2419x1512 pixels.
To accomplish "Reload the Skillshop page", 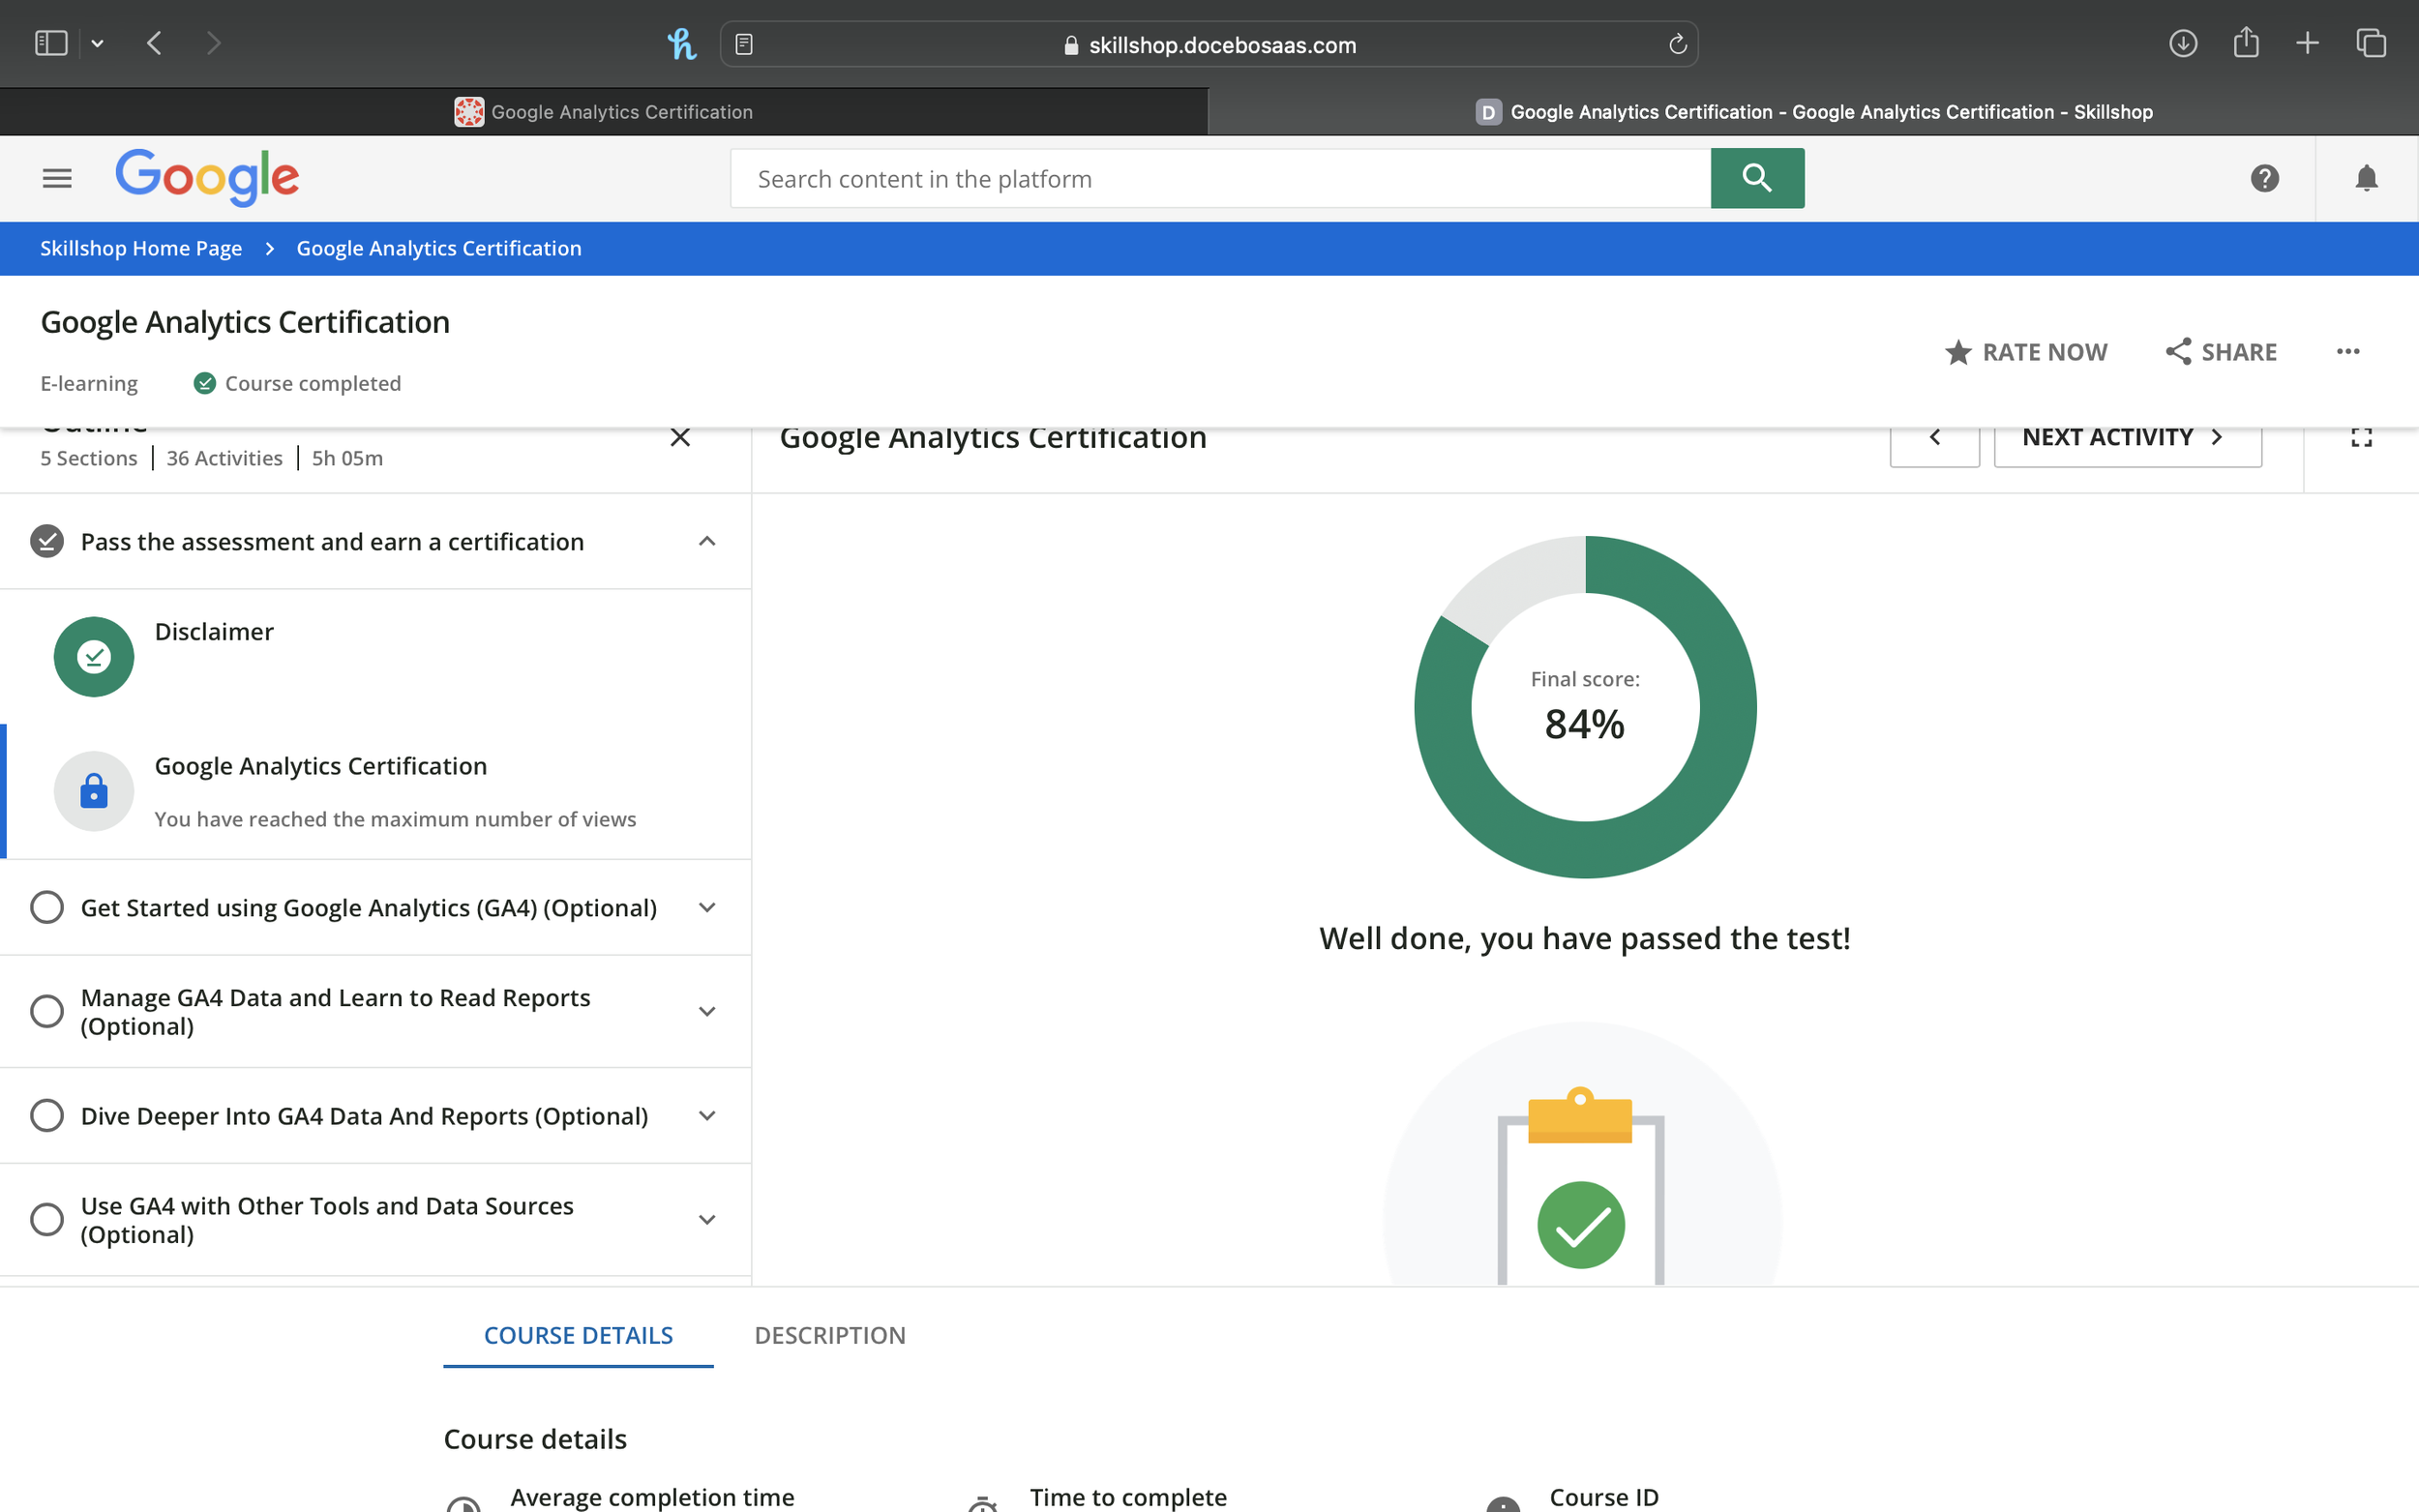I will [x=1677, y=44].
